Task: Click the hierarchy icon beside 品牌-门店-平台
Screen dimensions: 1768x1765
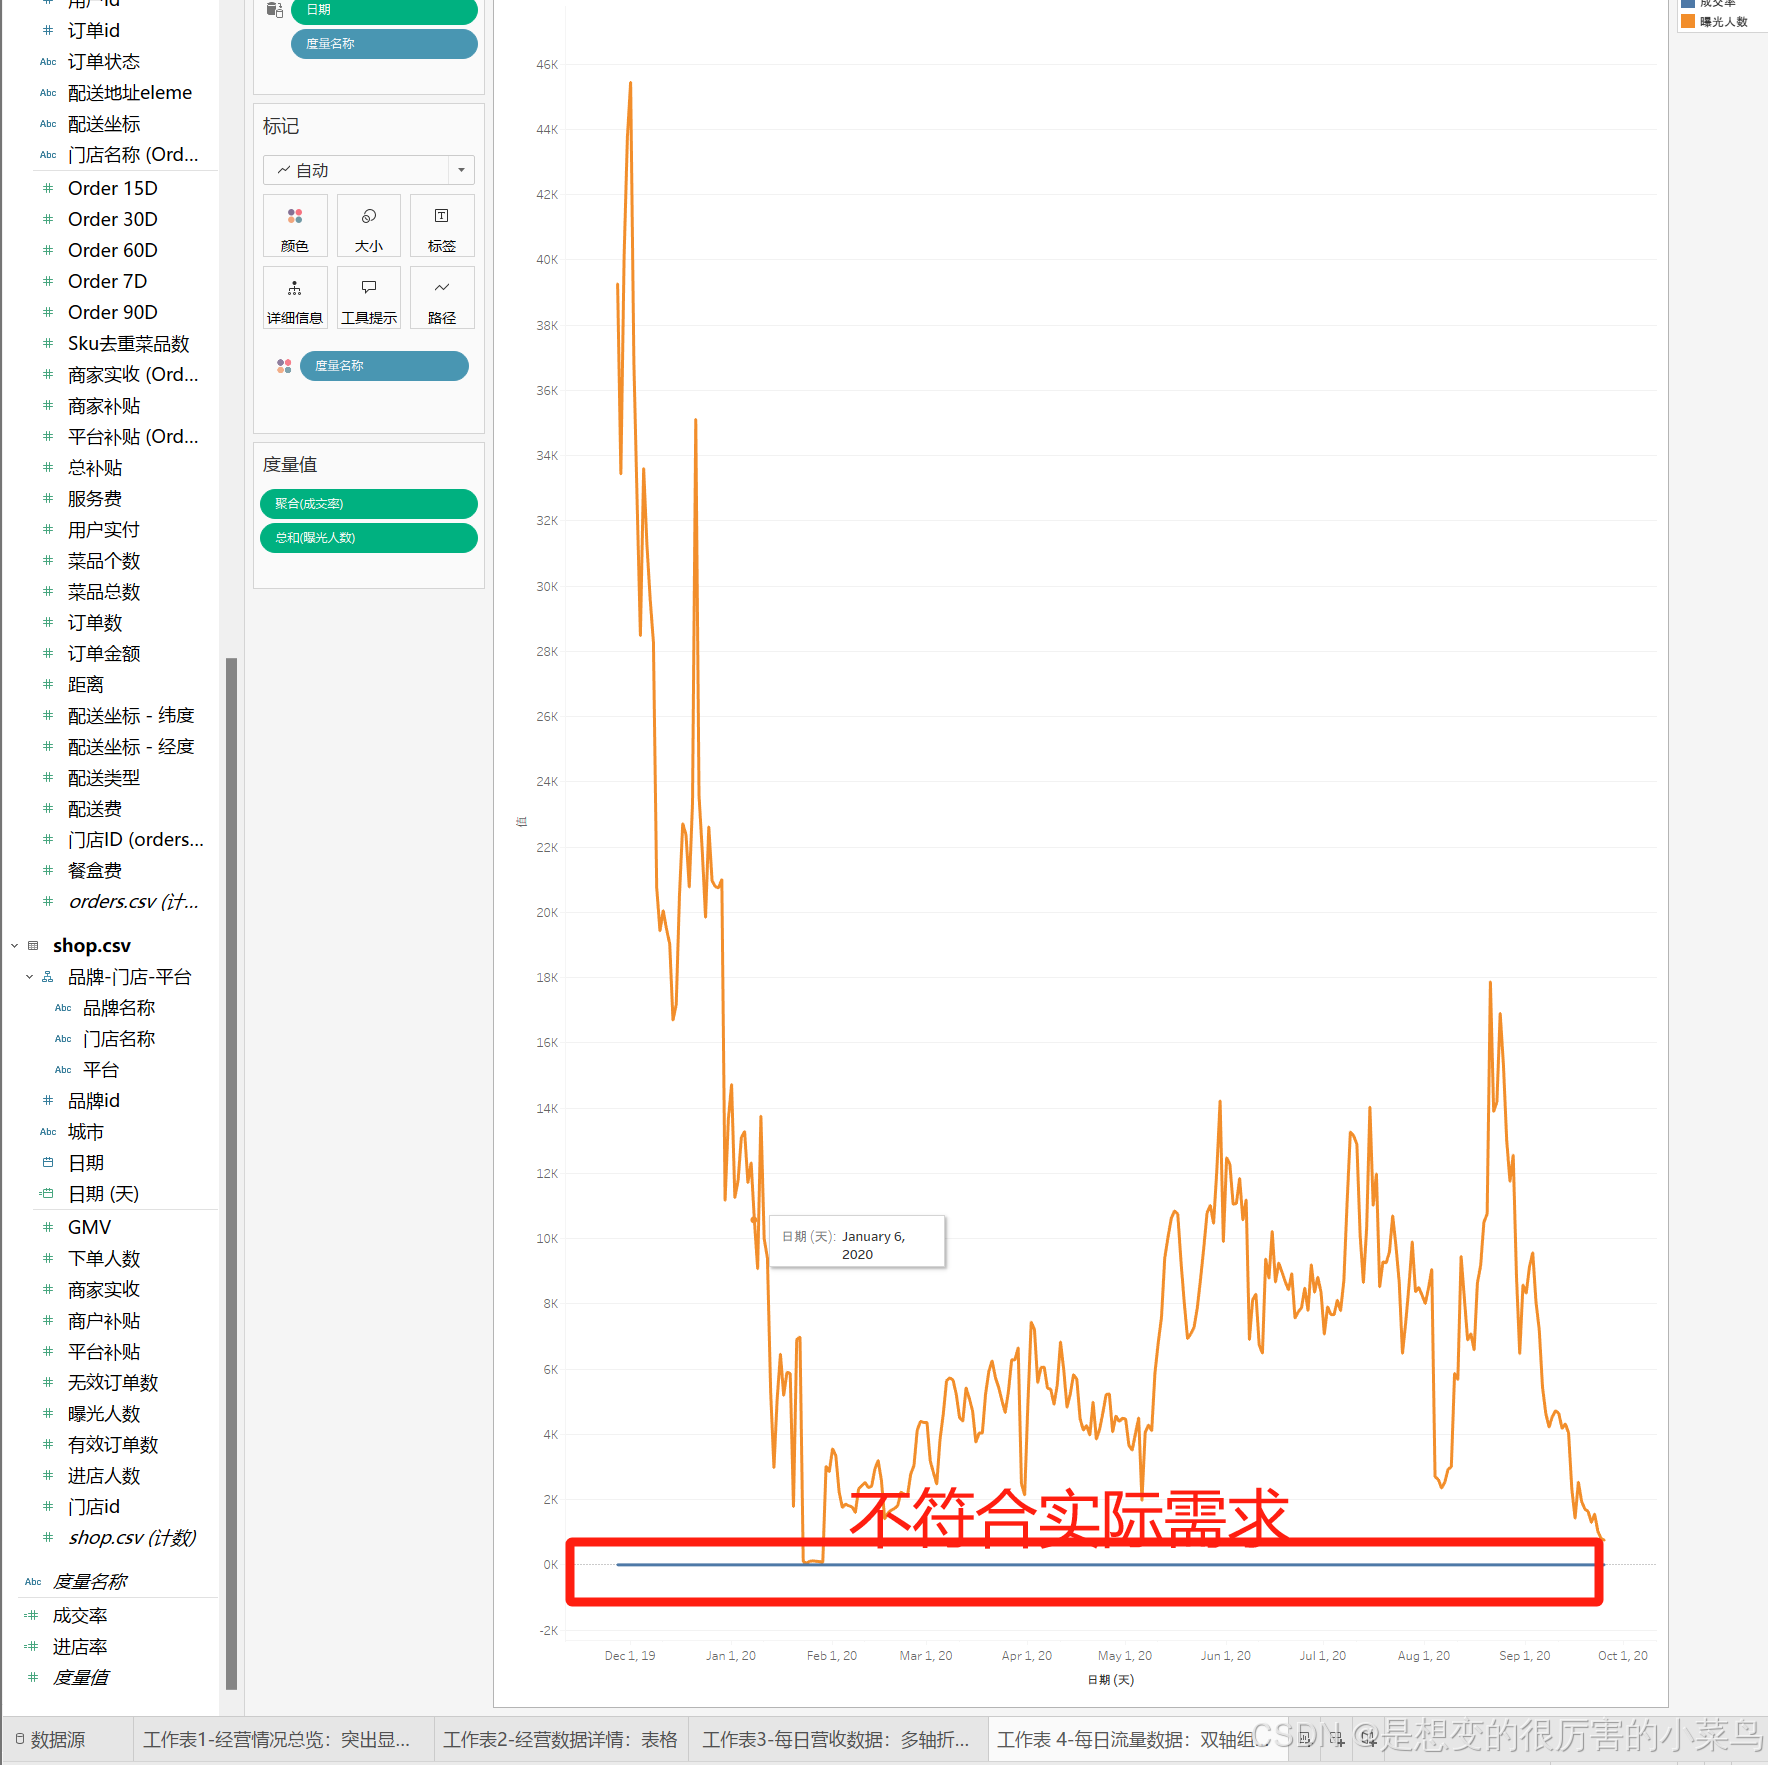Action: pyautogui.click(x=48, y=977)
